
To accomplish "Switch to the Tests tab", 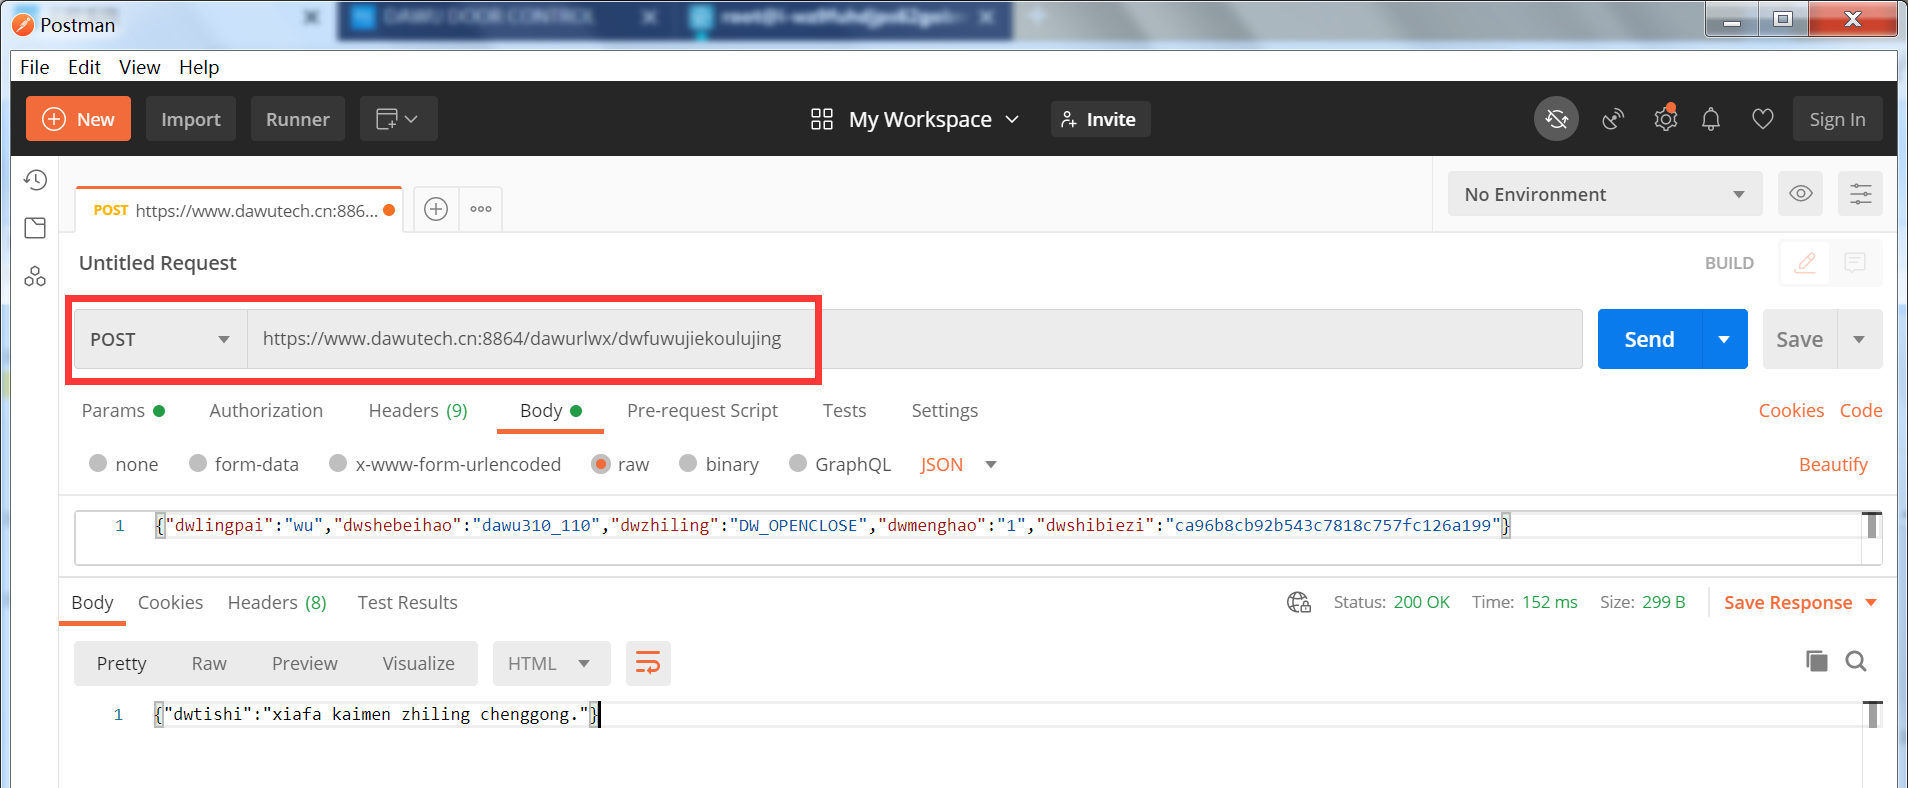I will tap(844, 410).
